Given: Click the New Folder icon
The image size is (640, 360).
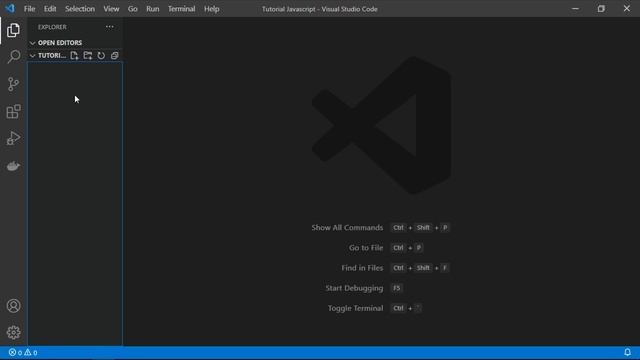Looking at the screenshot, I should pos(88,56).
